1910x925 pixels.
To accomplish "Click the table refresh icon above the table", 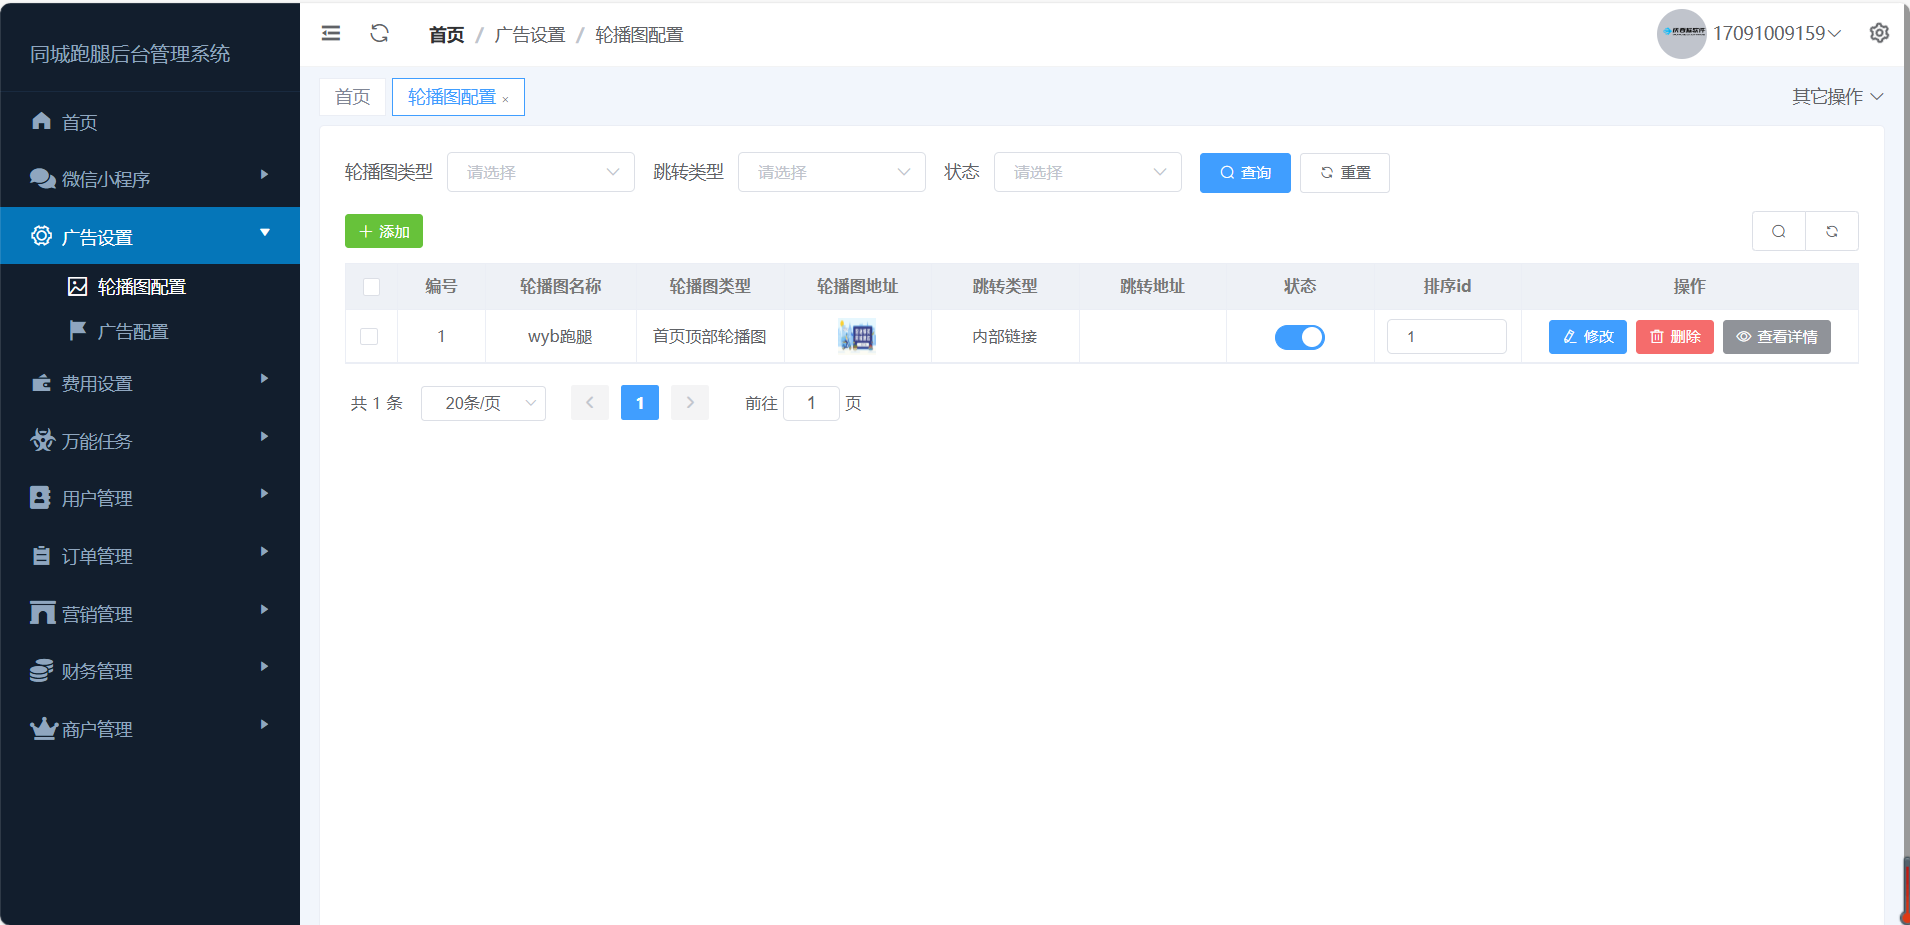I will [x=1831, y=231].
